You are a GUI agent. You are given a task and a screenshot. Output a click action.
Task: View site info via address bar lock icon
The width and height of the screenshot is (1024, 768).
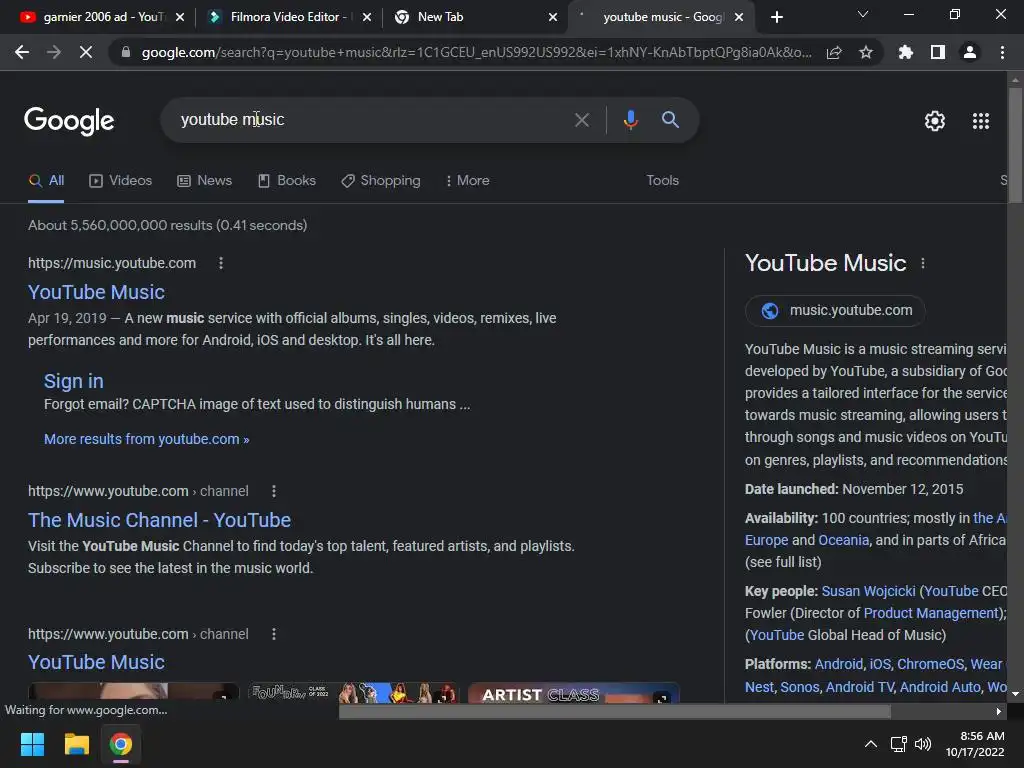tap(126, 52)
